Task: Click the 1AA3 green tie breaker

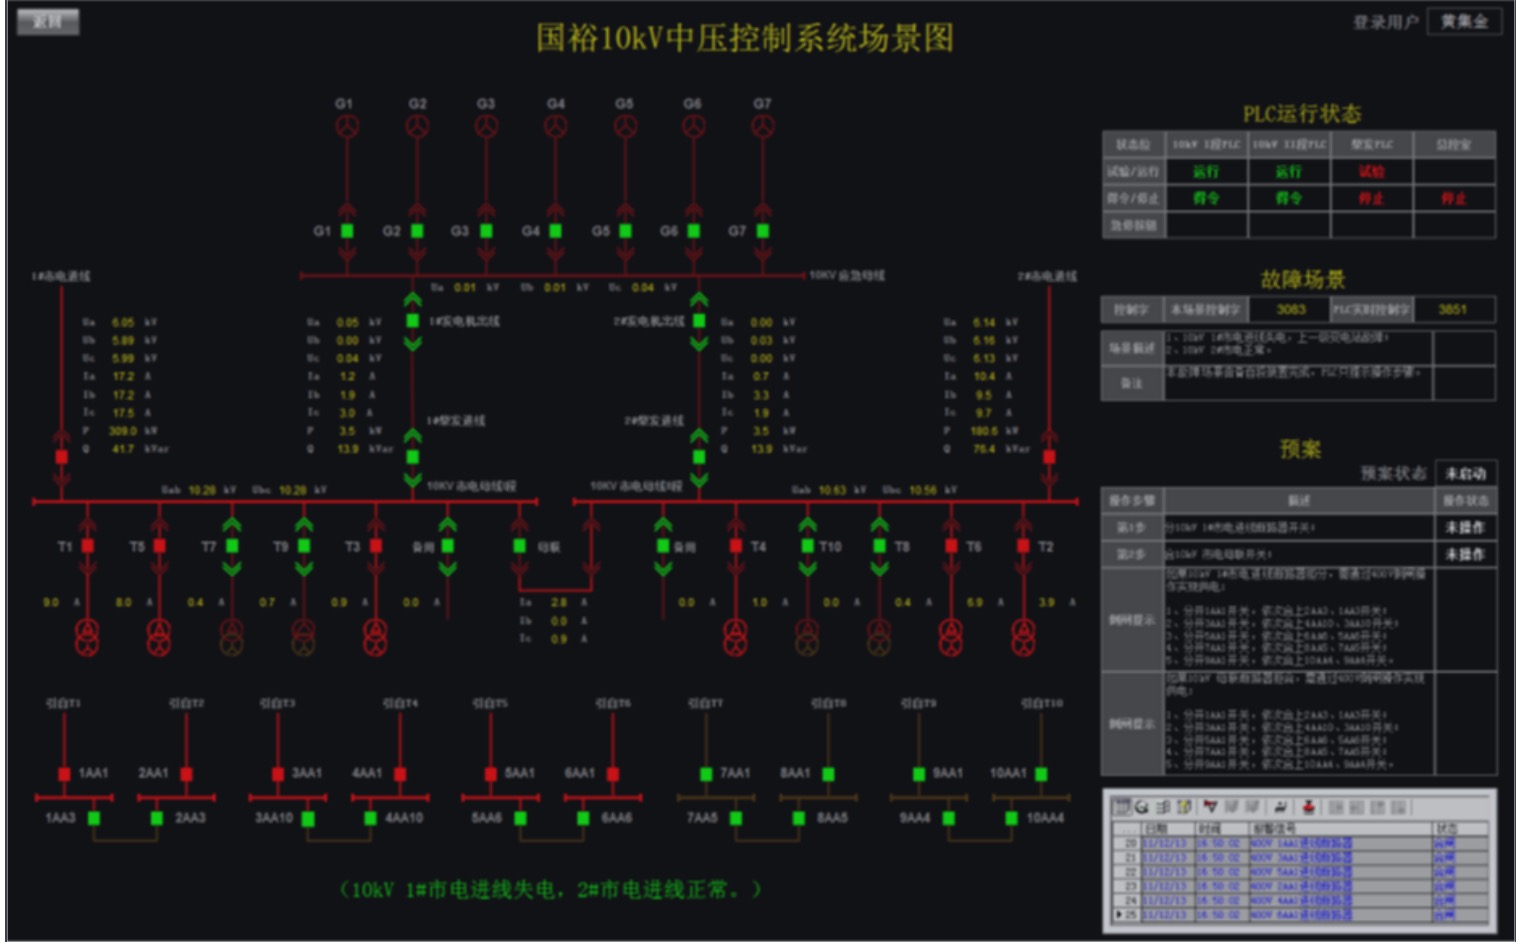Action: 94,818
